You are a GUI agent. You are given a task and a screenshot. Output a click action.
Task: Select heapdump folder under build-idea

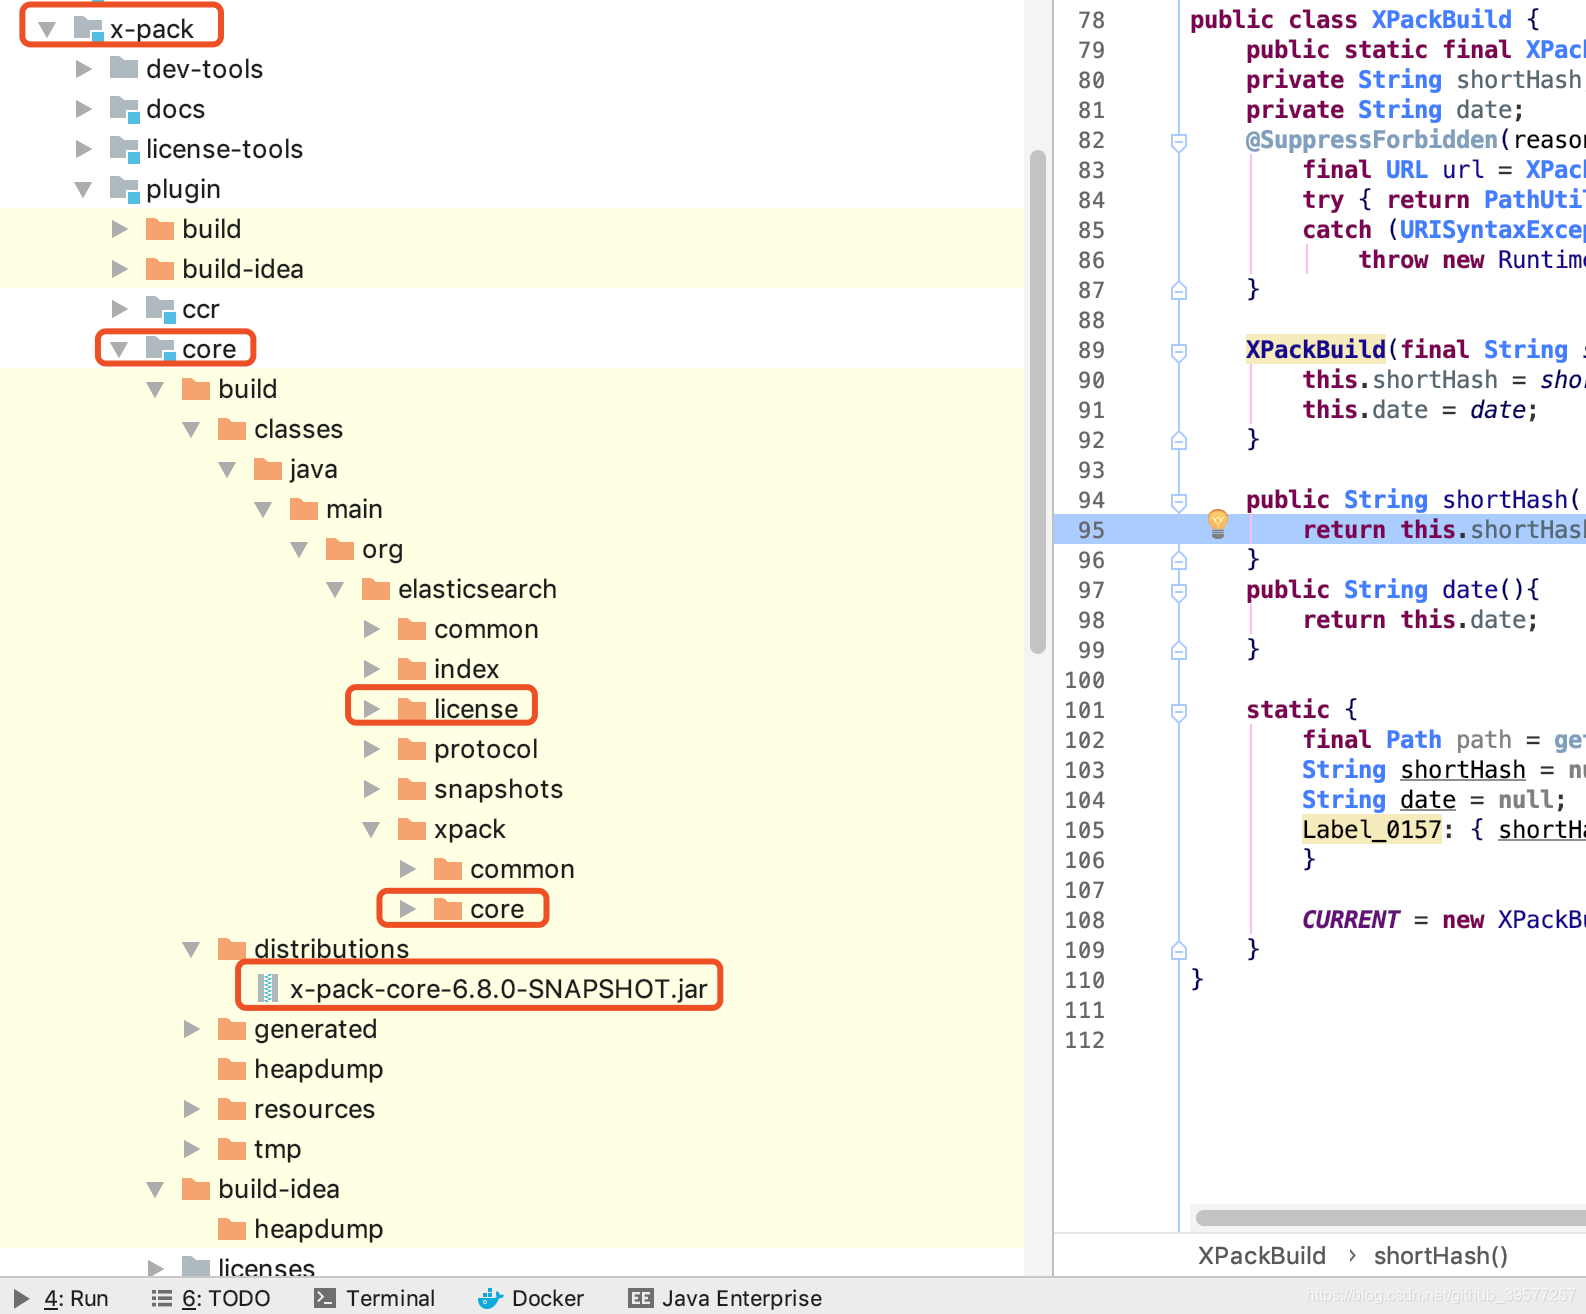tap(318, 1229)
